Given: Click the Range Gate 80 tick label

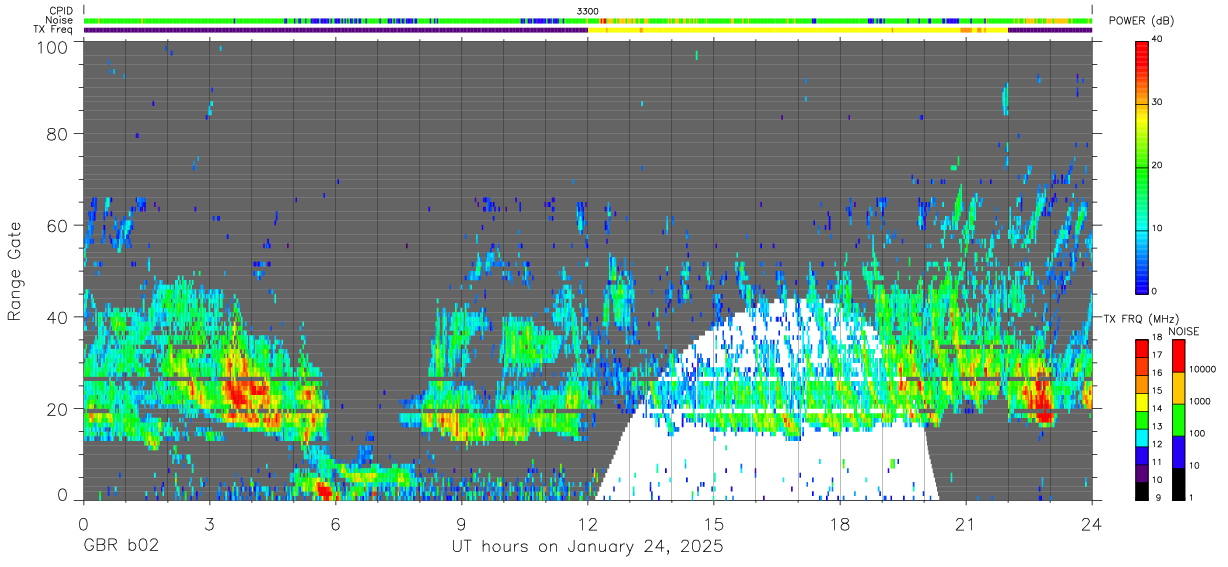Looking at the screenshot, I should tap(57, 133).
